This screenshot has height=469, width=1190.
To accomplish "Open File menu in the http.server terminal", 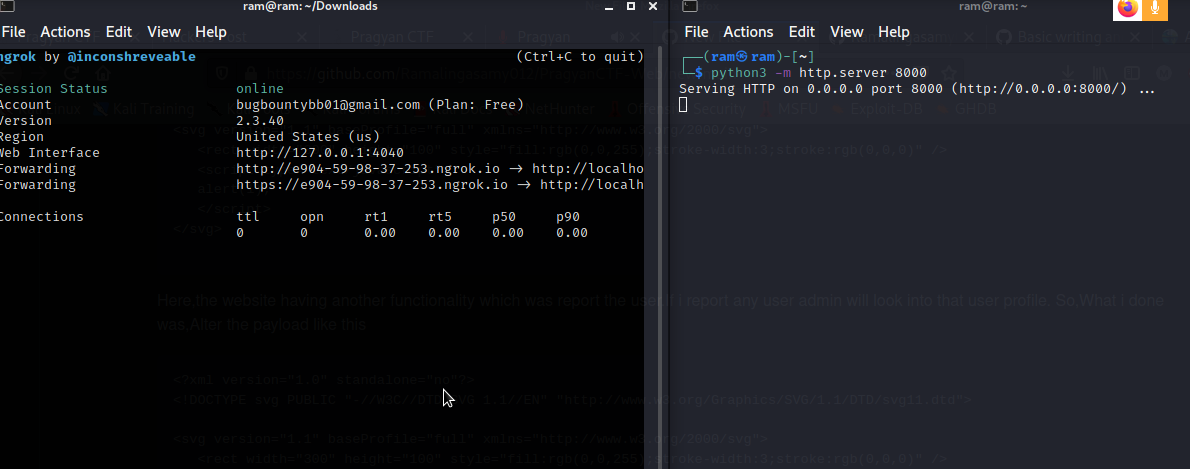I will [696, 32].
